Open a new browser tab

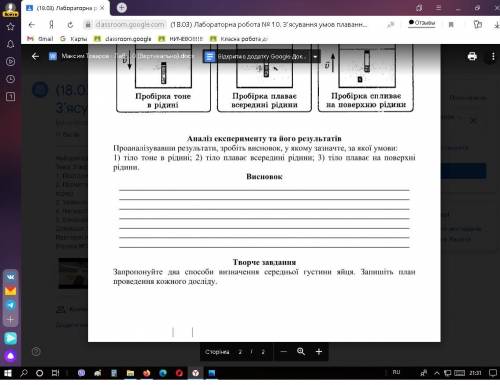click(x=122, y=8)
